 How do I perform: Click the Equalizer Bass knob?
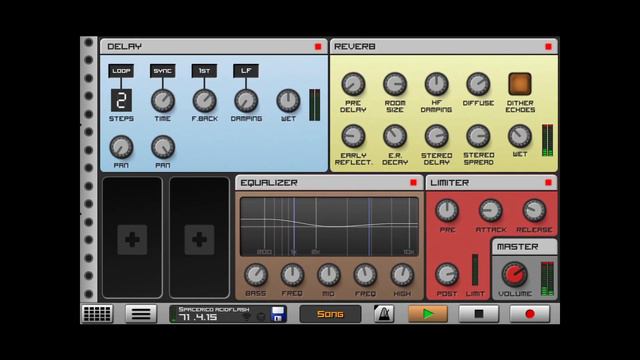pyautogui.click(x=256, y=275)
